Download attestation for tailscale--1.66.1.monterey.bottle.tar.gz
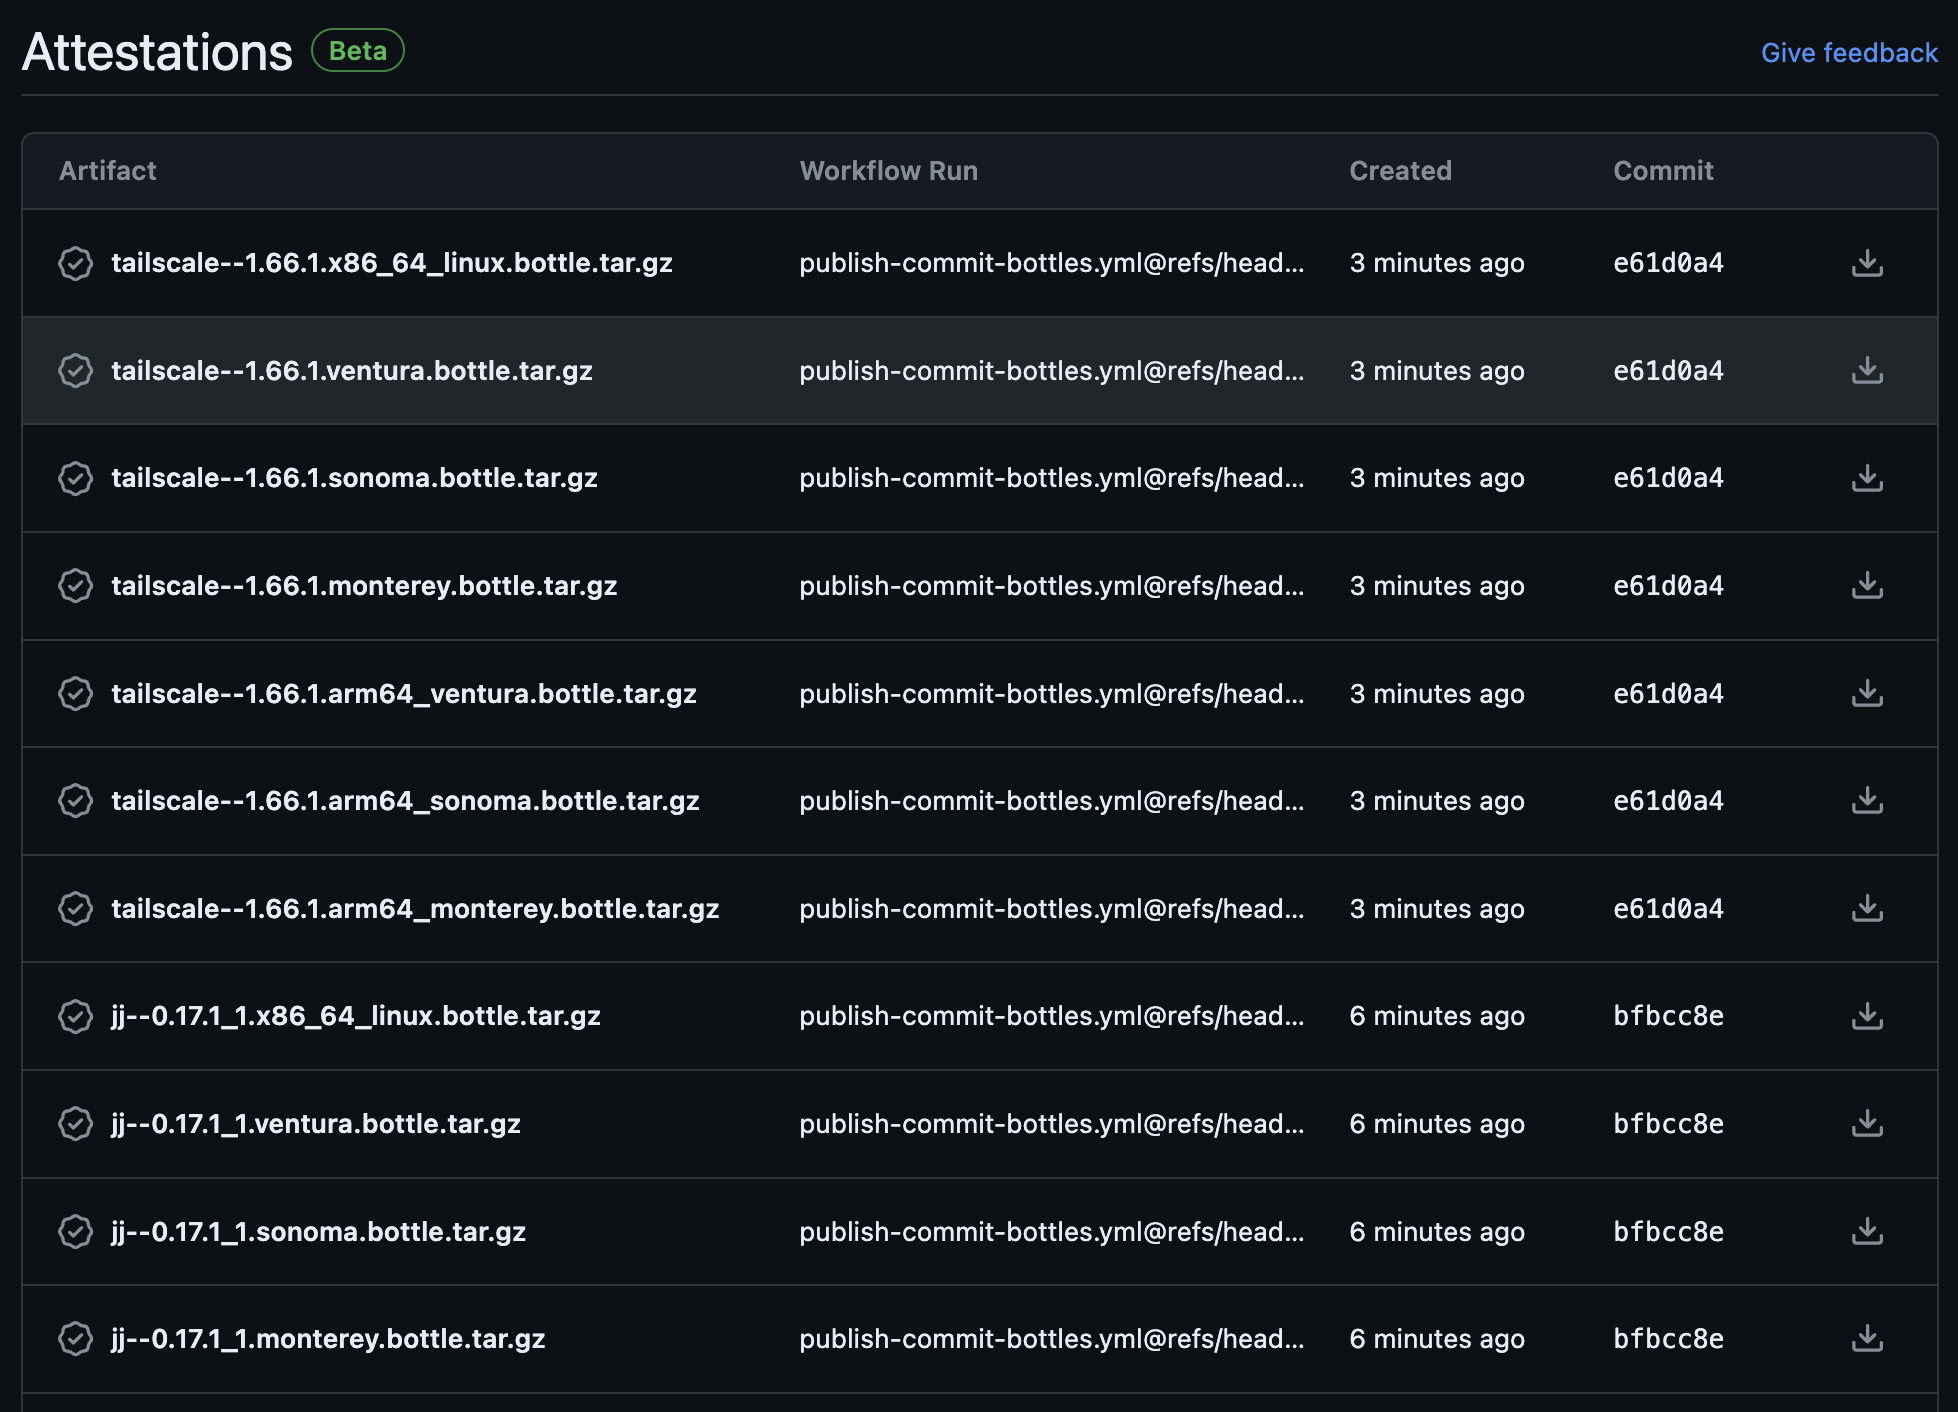The width and height of the screenshot is (1958, 1412). [1867, 586]
